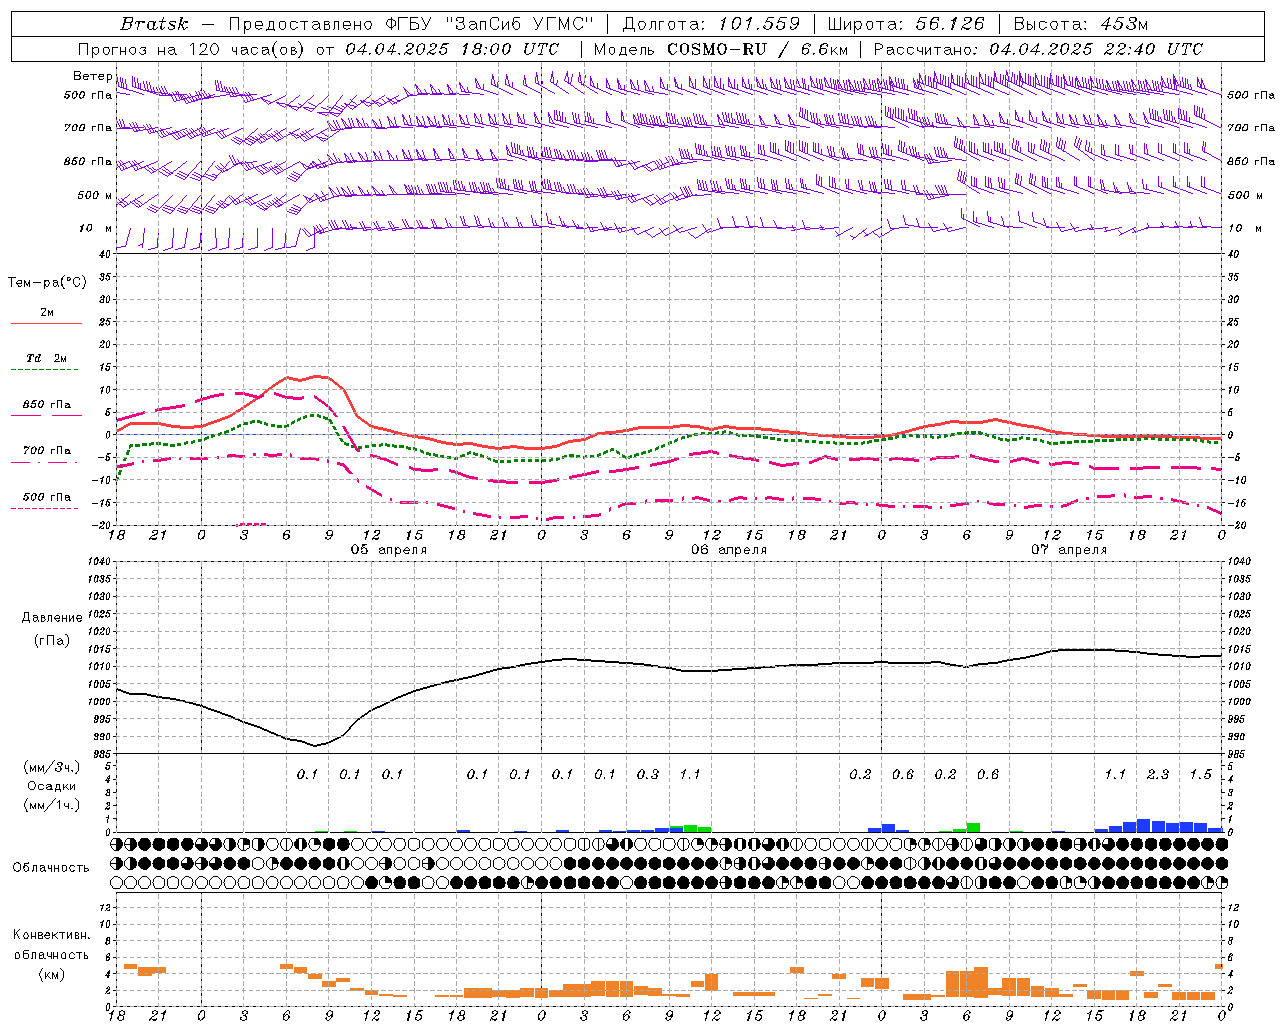Screen dimensions: 1280x1024
Task: Select the longitude value 101.559
Action: point(759,24)
